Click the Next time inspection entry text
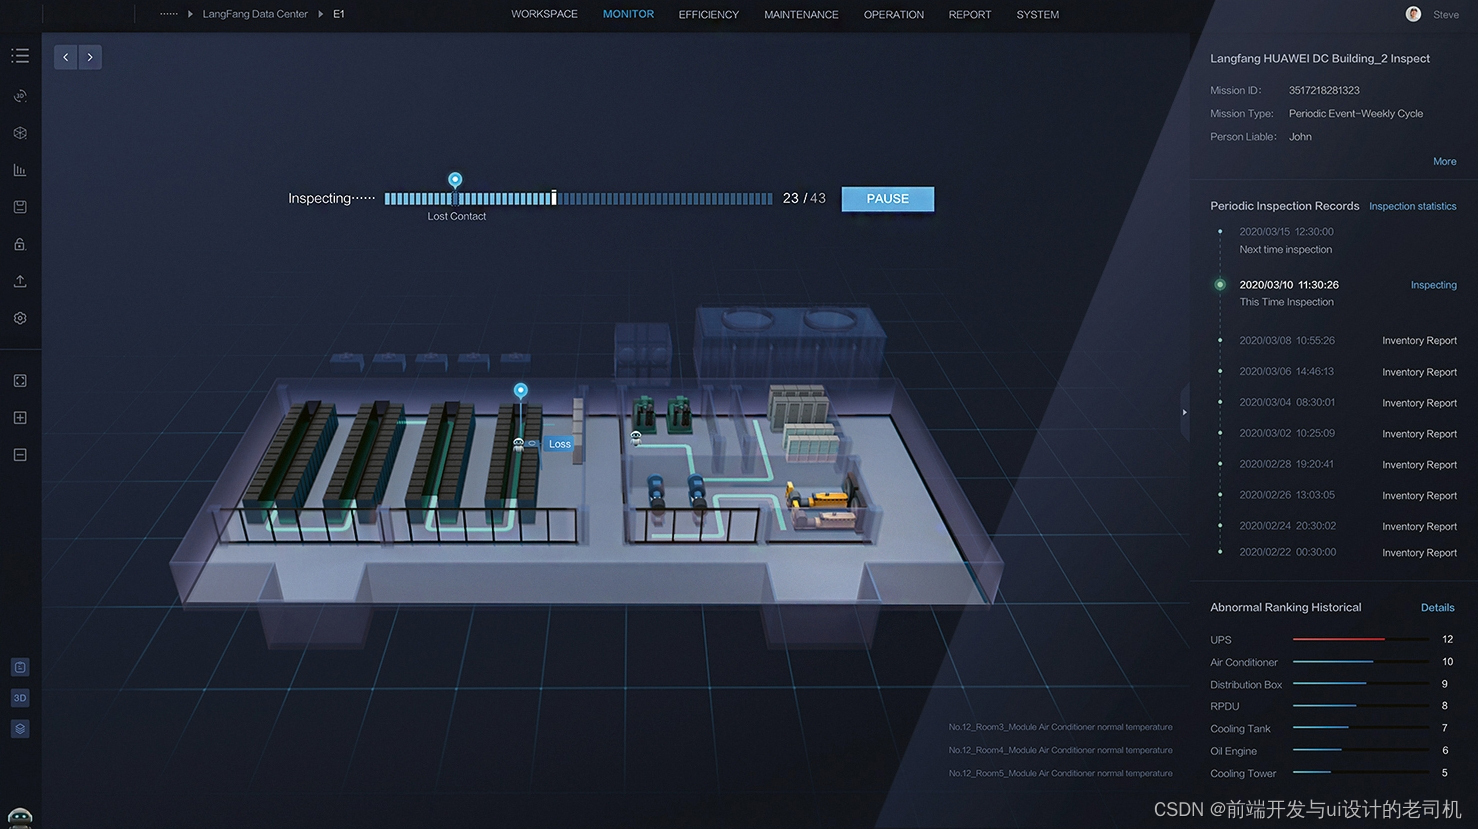This screenshot has height=829, width=1478. [x=1285, y=250]
